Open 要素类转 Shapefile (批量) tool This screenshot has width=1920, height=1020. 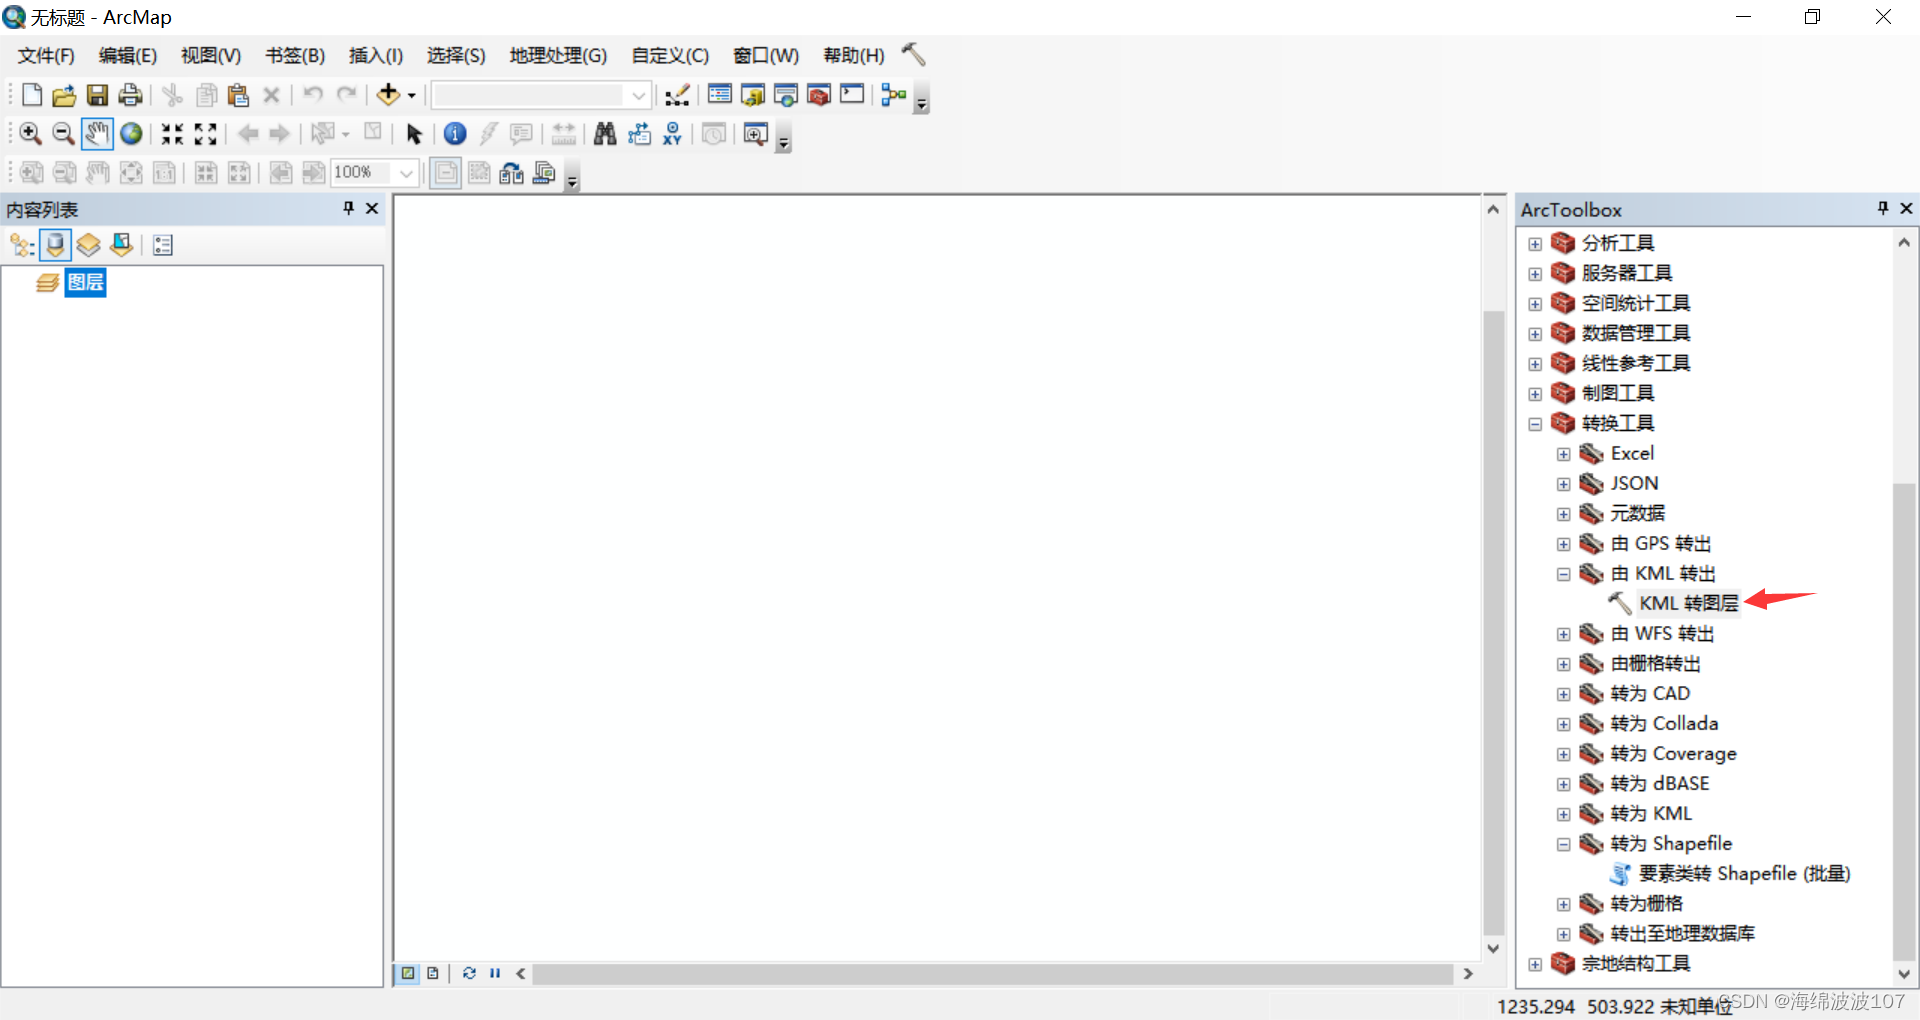1744,873
